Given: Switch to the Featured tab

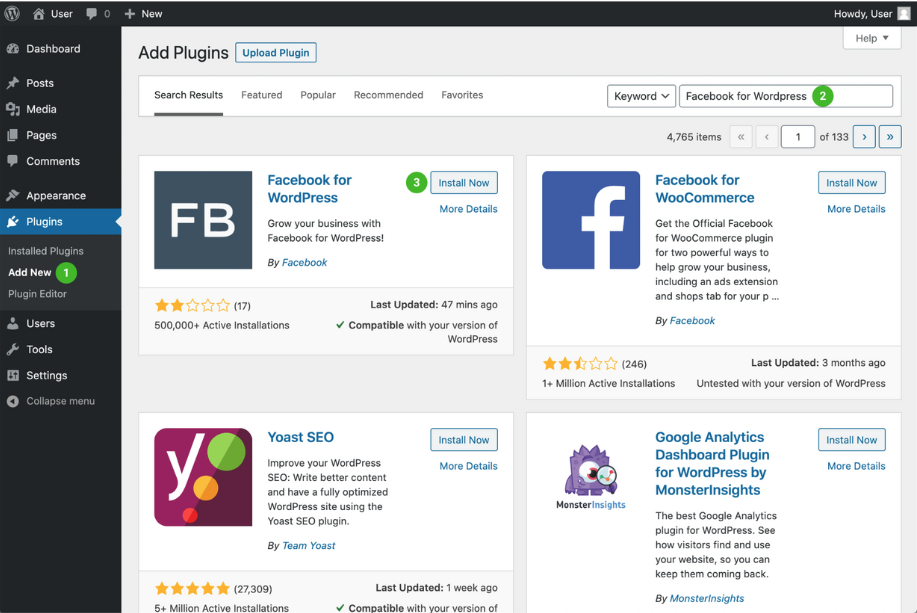Looking at the screenshot, I should [261, 95].
